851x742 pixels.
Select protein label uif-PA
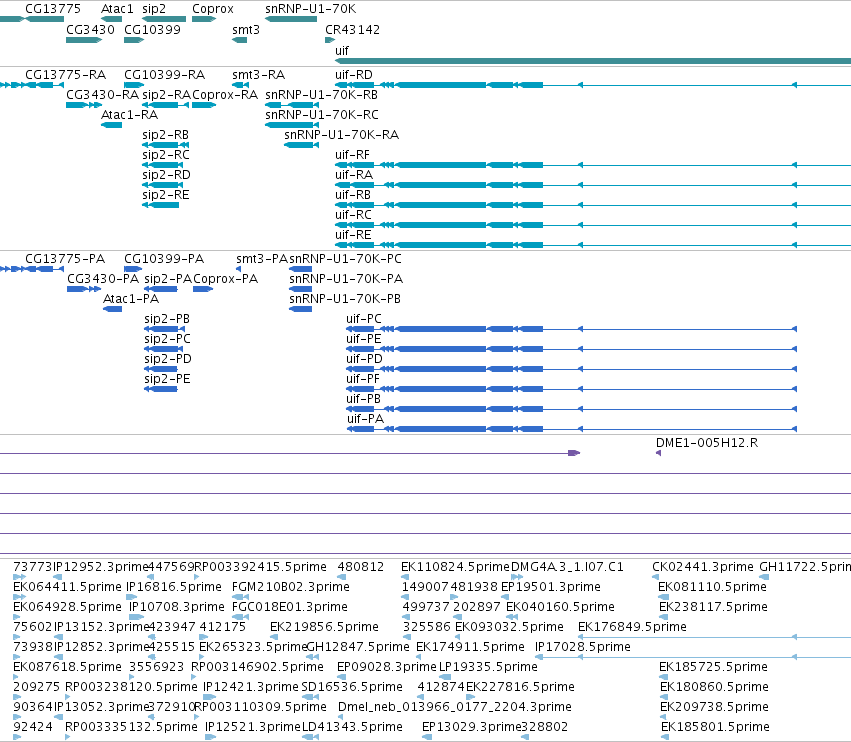(365, 419)
